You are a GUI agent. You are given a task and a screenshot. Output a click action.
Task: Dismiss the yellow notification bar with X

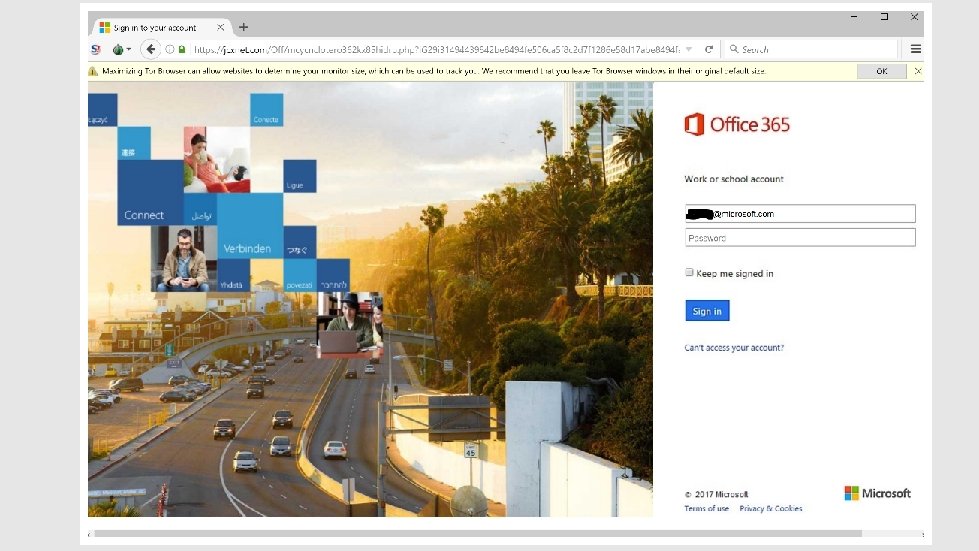(x=917, y=71)
